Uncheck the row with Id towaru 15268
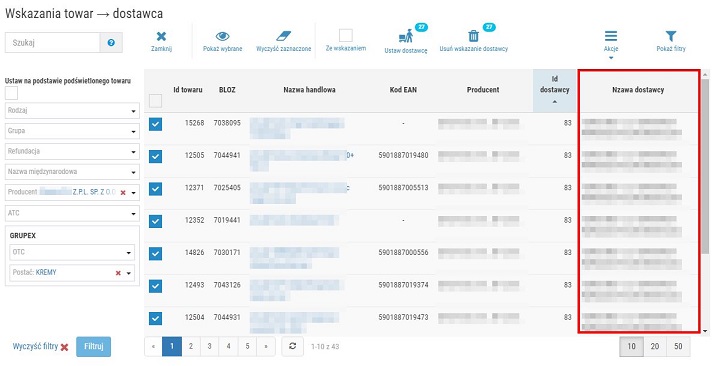 (x=155, y=124)
